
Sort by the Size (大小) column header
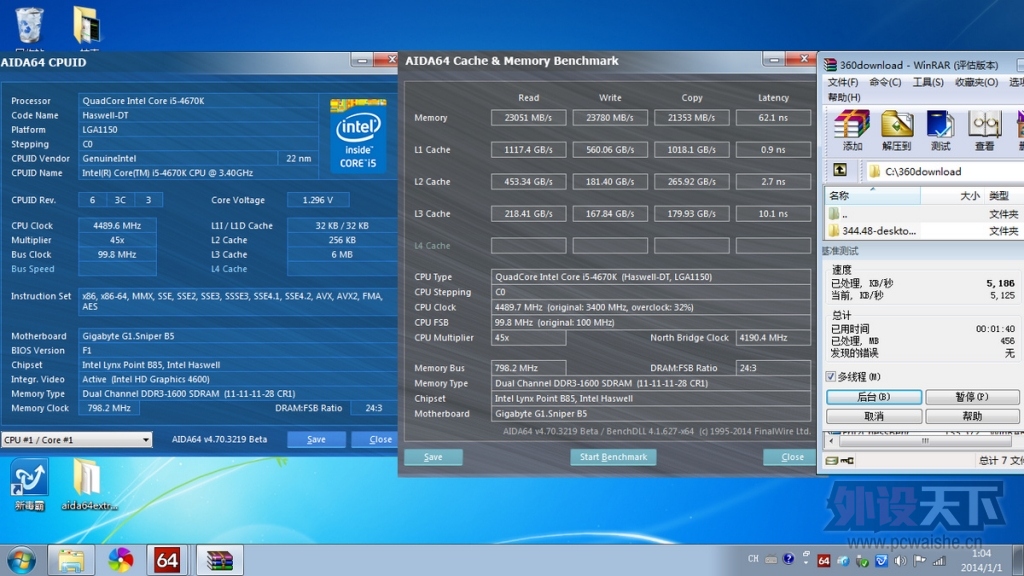[952, 195]
